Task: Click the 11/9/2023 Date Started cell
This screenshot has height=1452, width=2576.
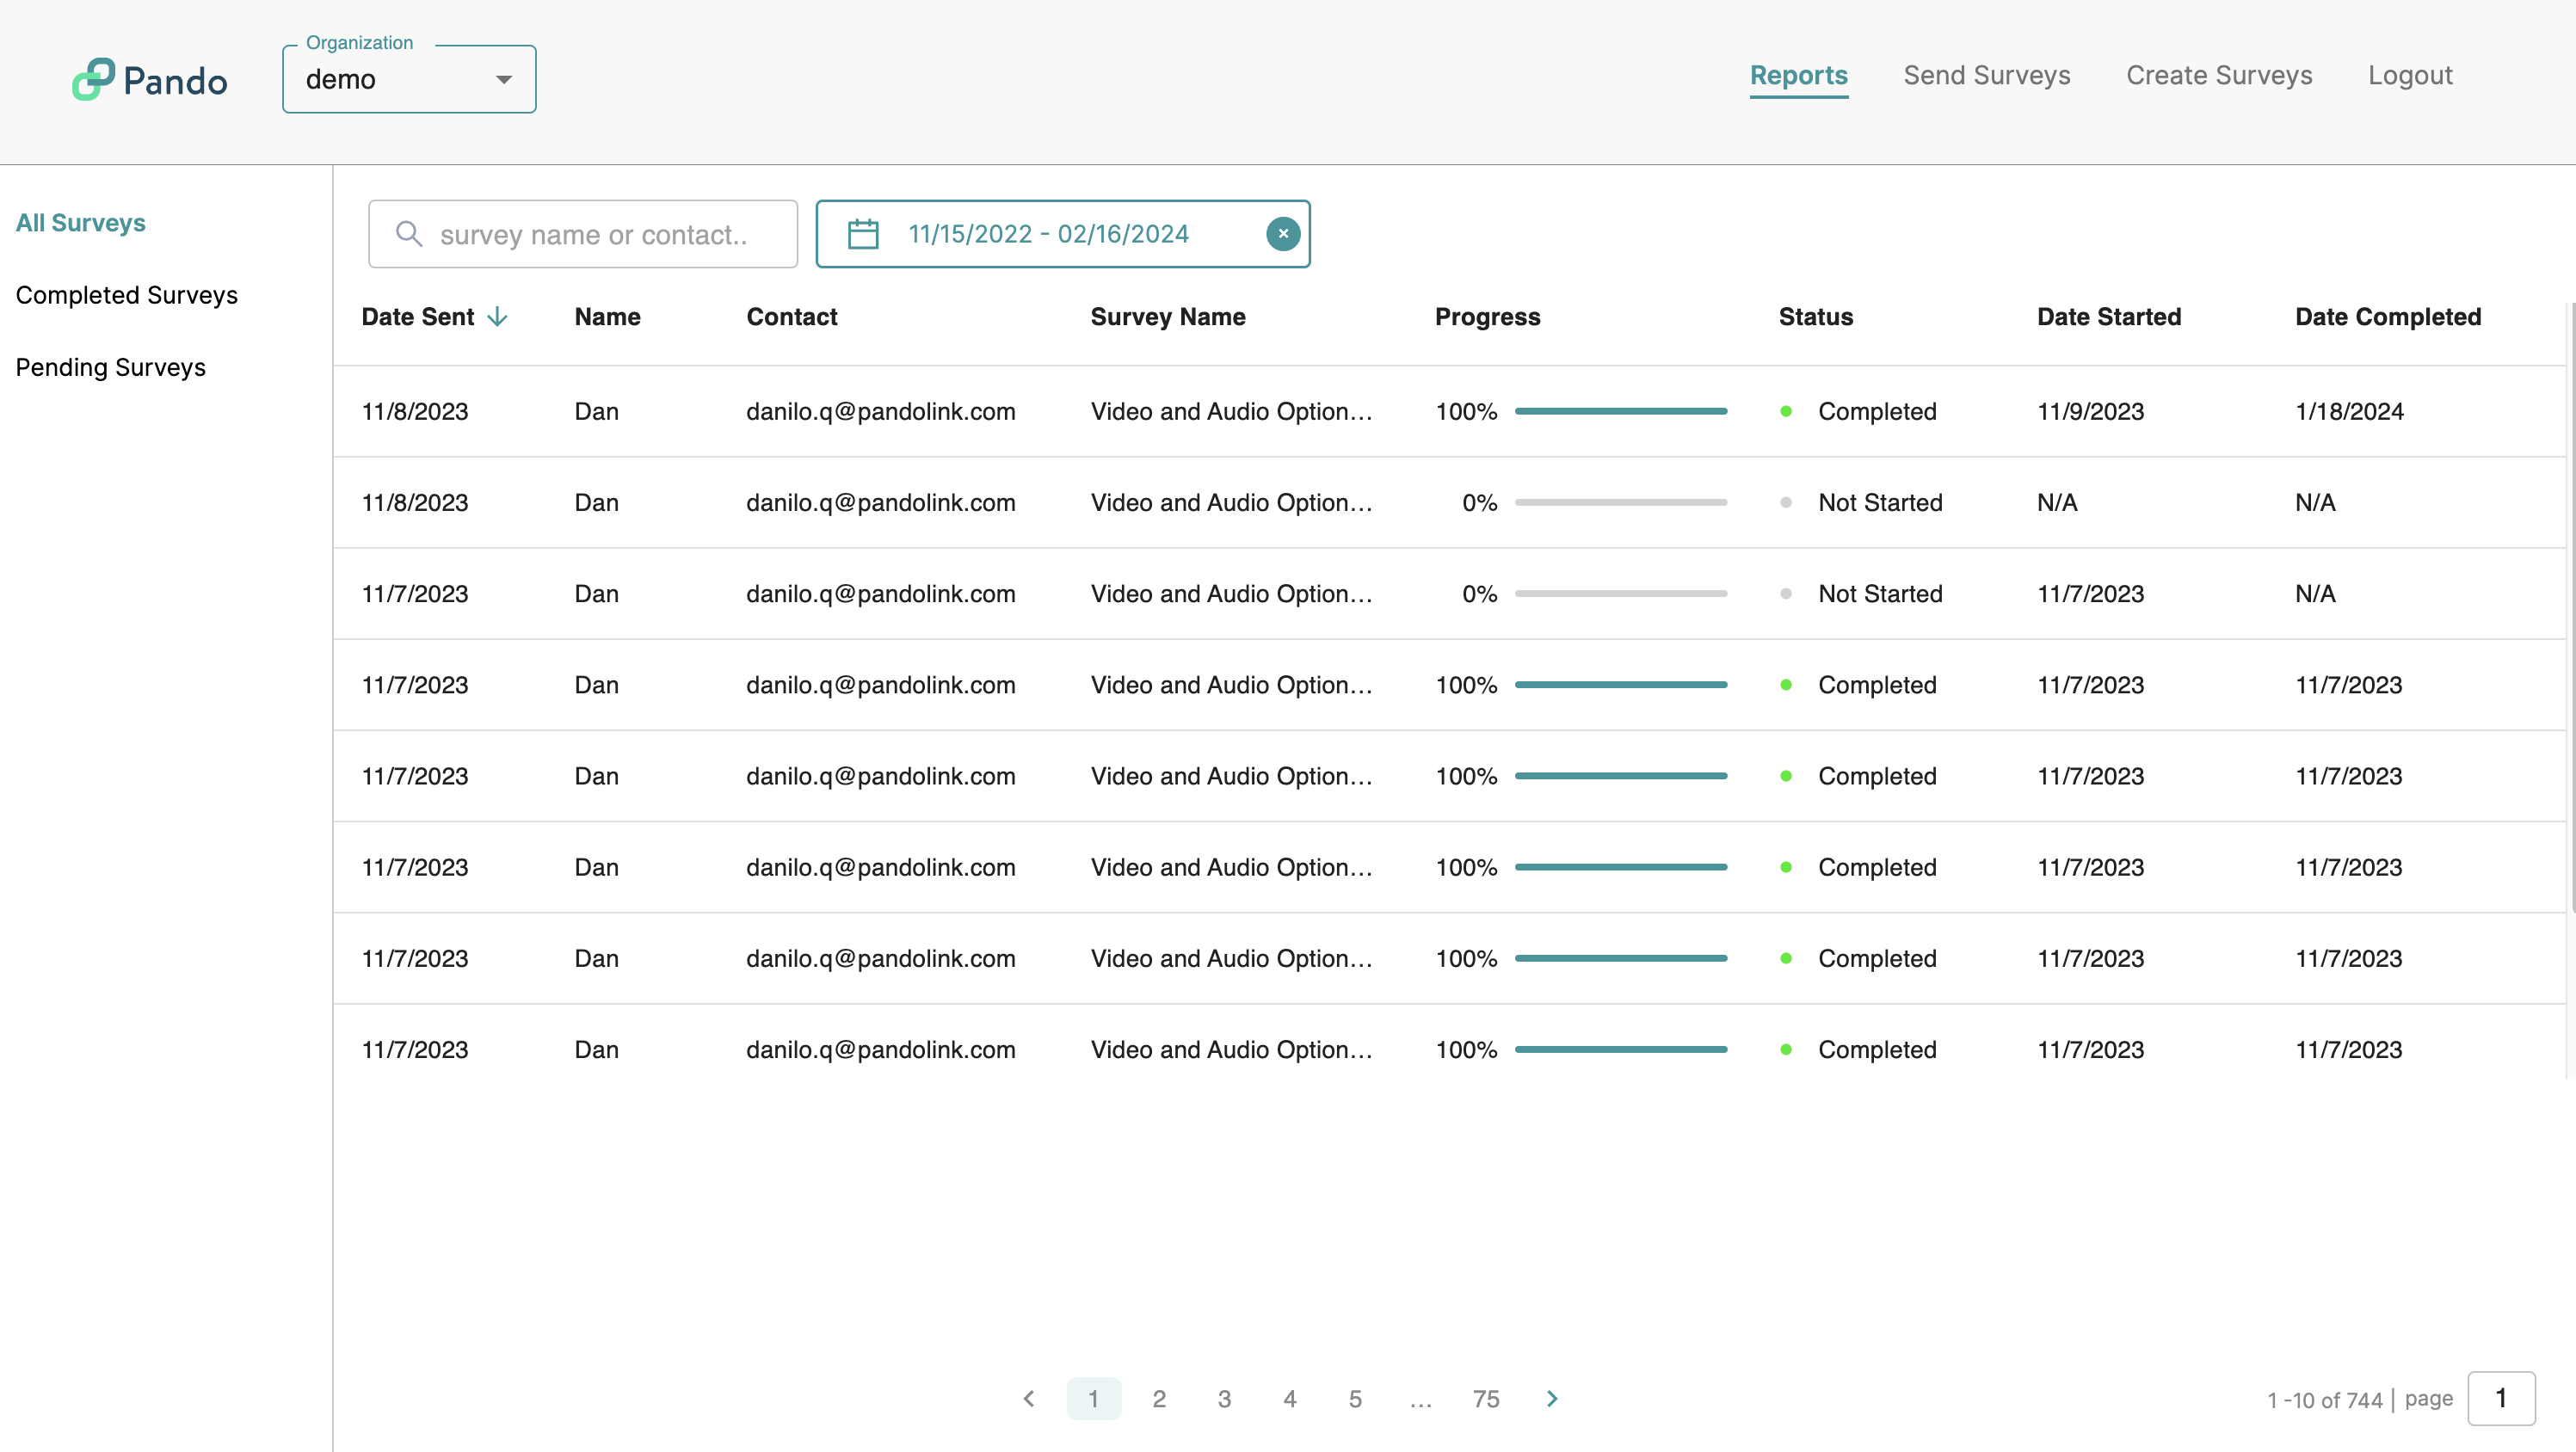Action: coord(2090,411)
